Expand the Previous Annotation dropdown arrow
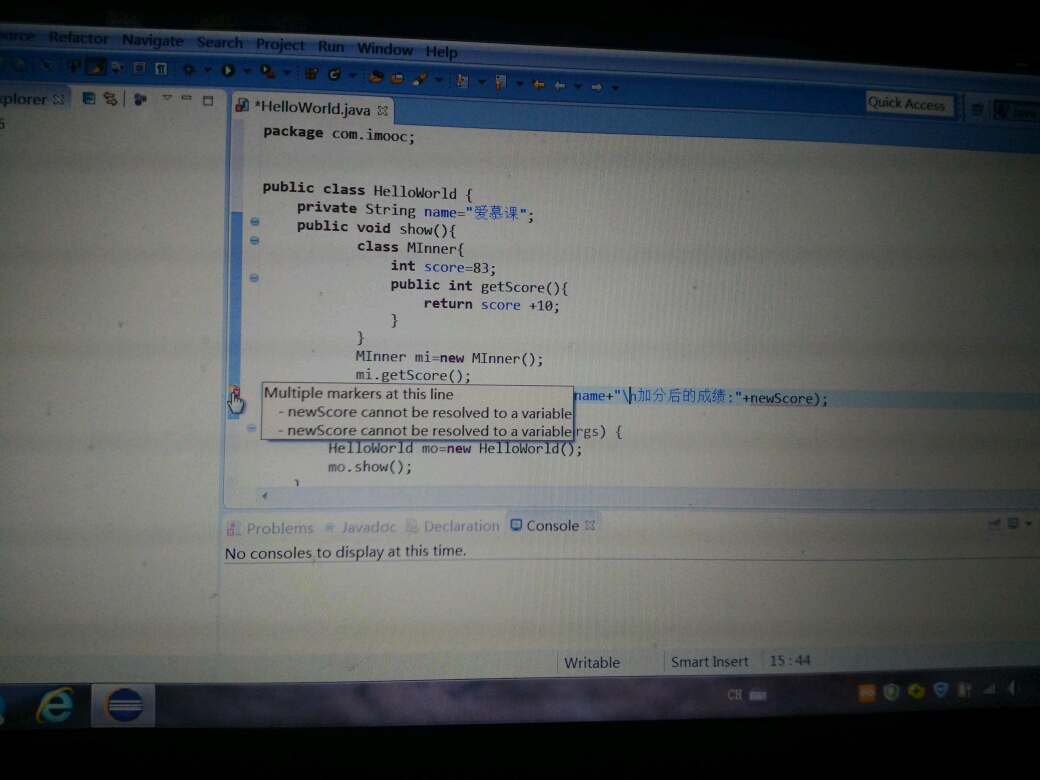Image resolution: width=1040 pixels, height=780 pixels. pos(519,84)
